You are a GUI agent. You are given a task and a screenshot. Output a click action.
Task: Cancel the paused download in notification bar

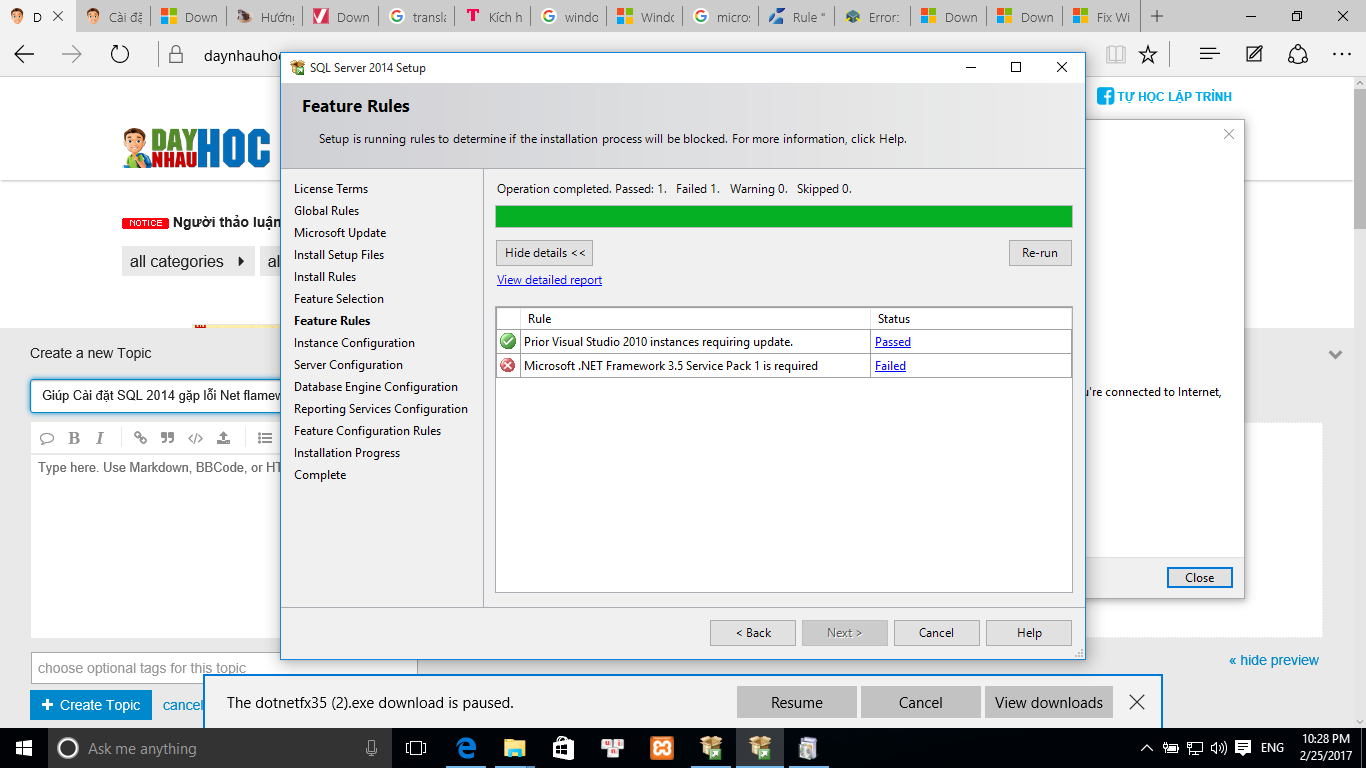point(921,703)
